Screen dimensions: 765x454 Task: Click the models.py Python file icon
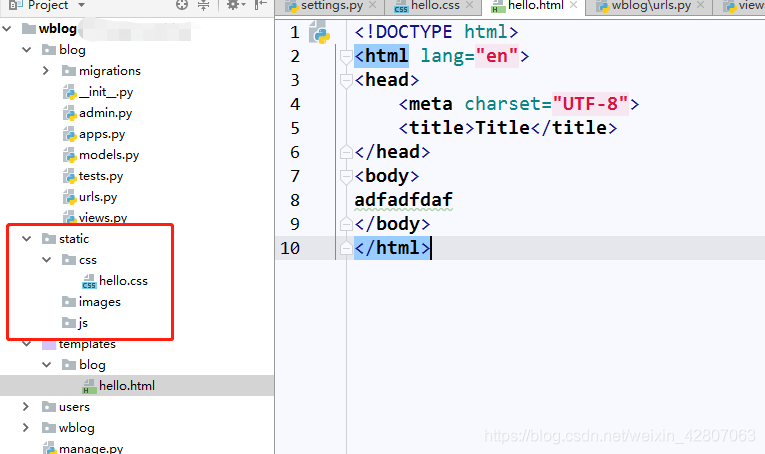pyautogui.click(x=70, y=155)
